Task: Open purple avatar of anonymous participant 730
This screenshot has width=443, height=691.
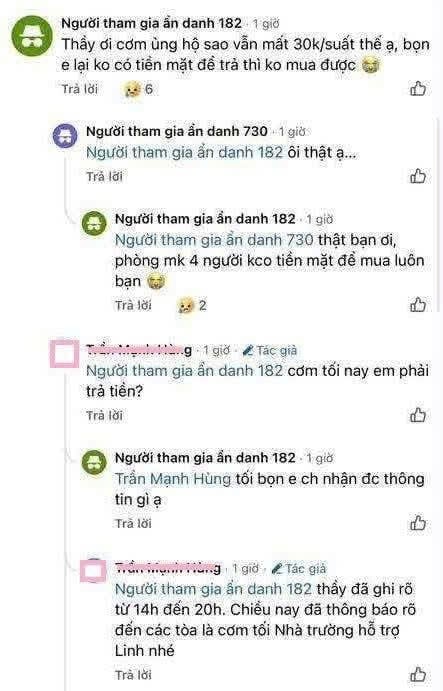Action: [65, 135]
